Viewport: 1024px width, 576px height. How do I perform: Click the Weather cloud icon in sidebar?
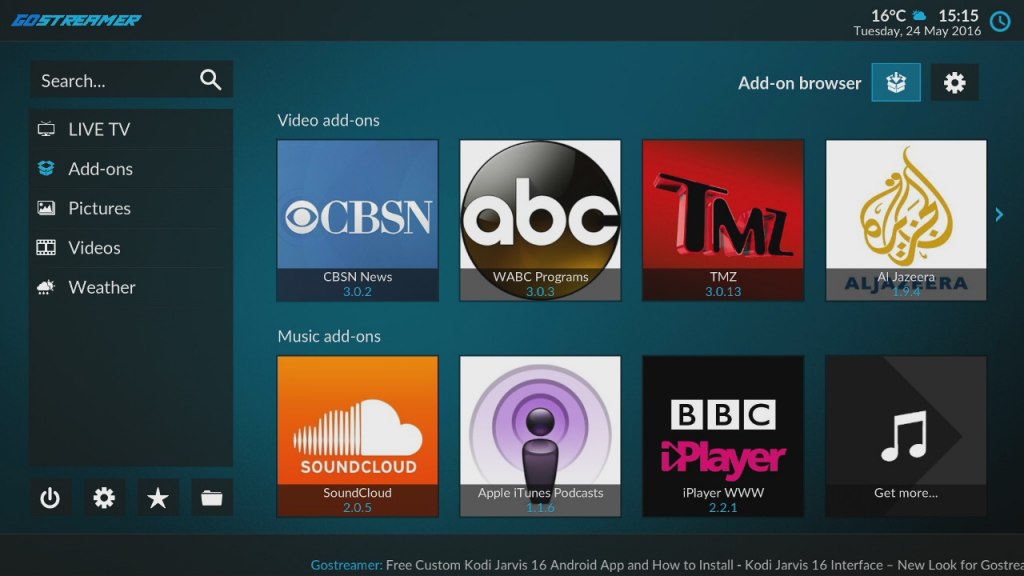pos(46,287)
